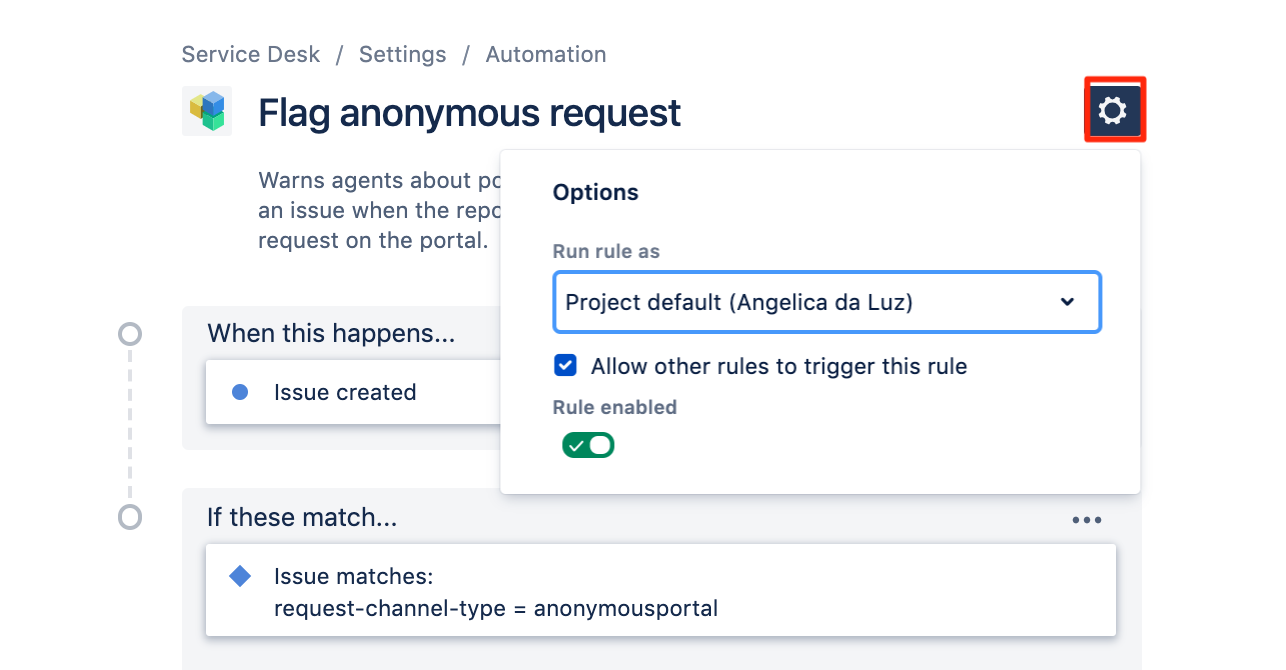Open the Run rule as dropdown

click(827, 302)
